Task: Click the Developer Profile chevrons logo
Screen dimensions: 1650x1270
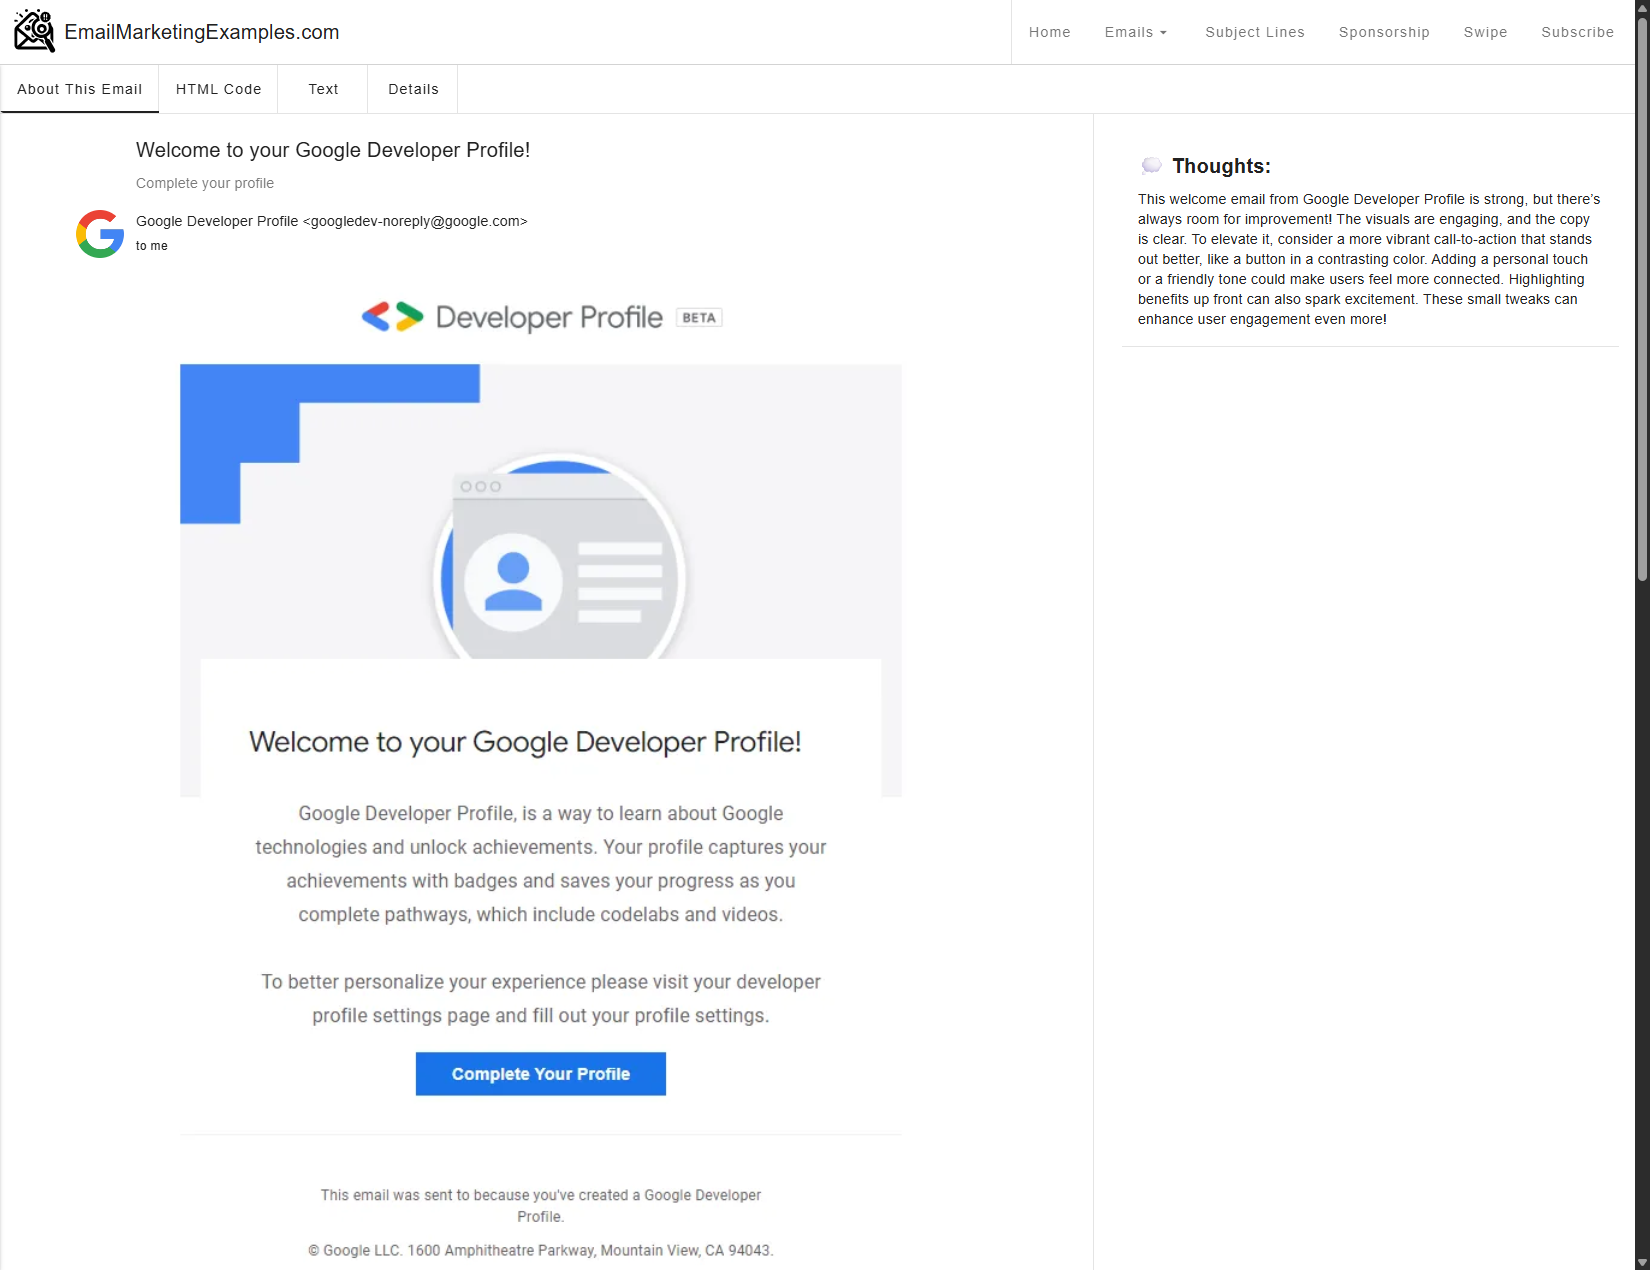Action: coord(393,317)
